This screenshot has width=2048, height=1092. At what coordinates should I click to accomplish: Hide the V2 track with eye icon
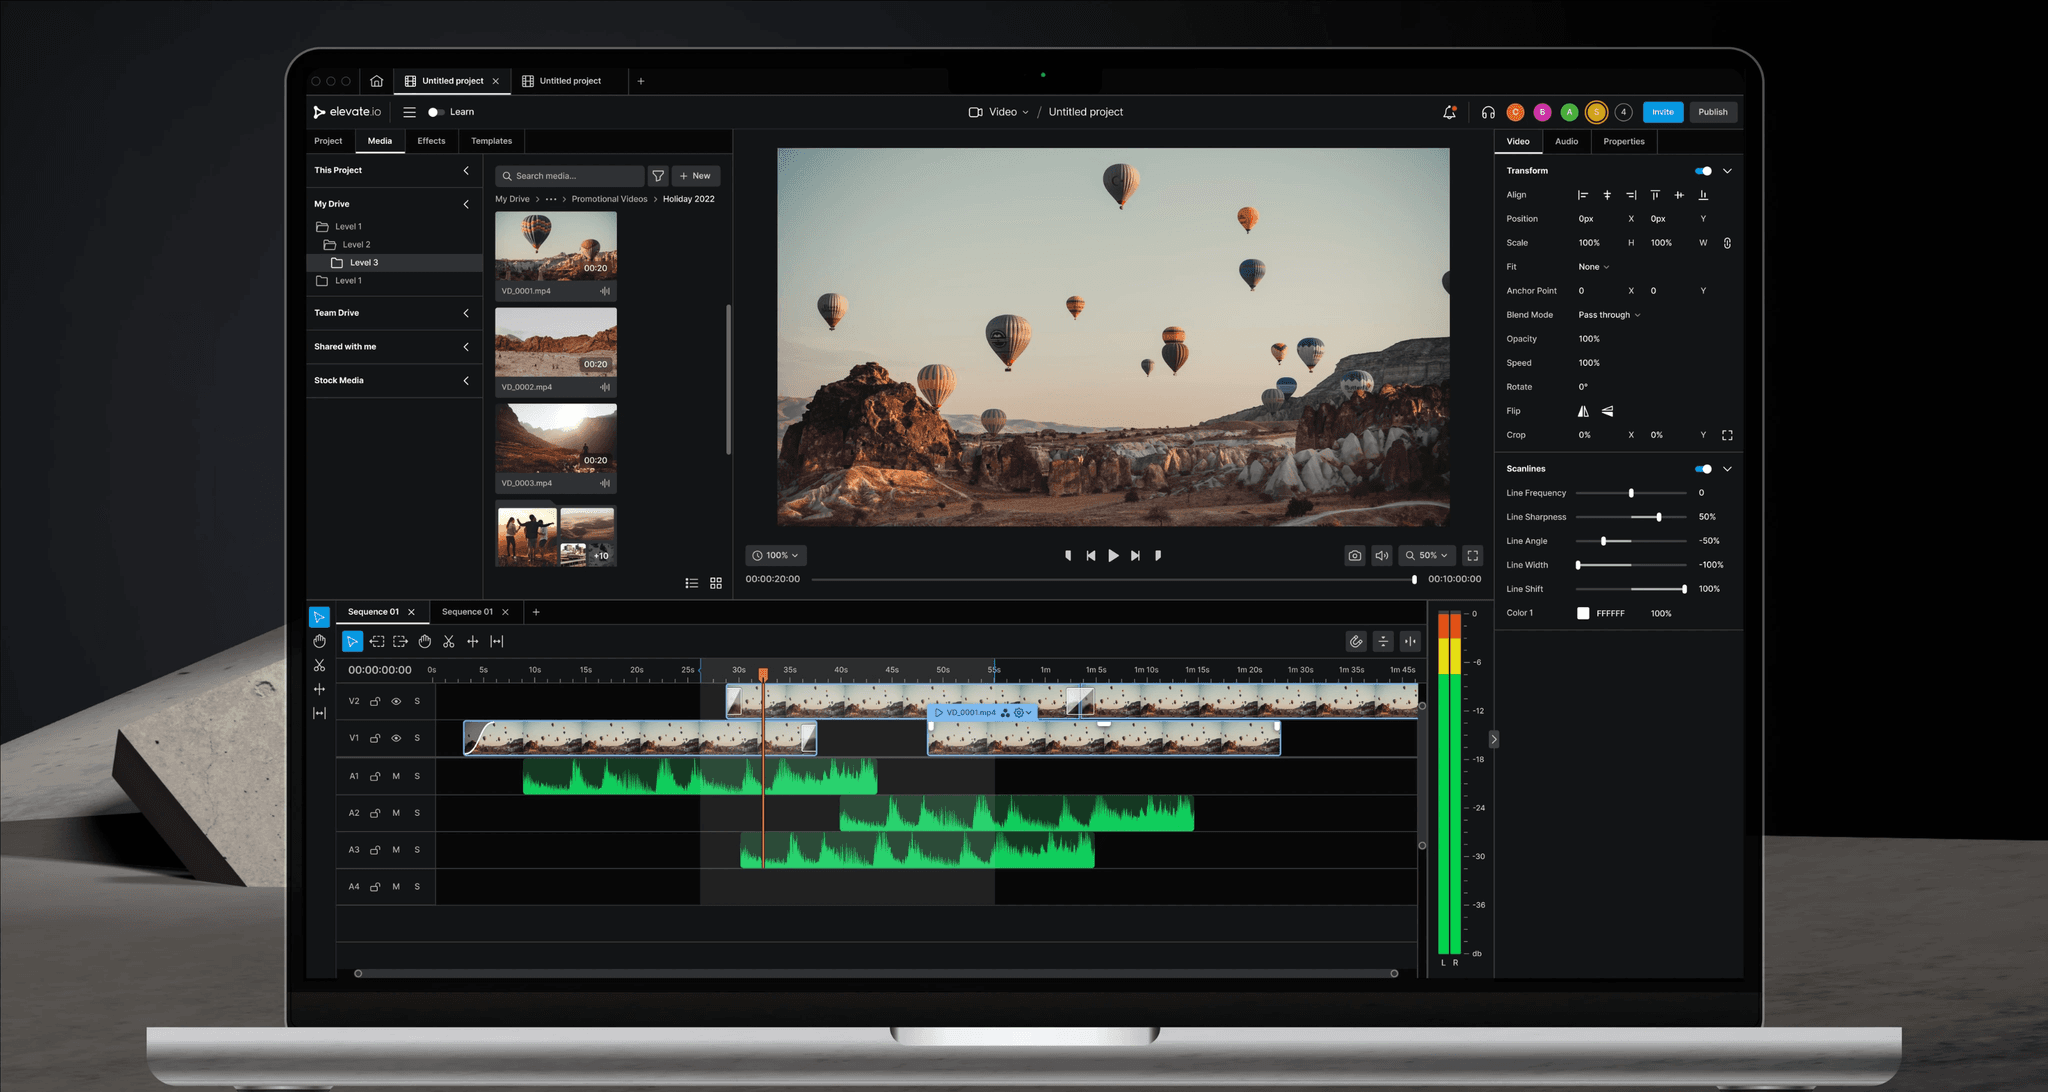[396, 701]
